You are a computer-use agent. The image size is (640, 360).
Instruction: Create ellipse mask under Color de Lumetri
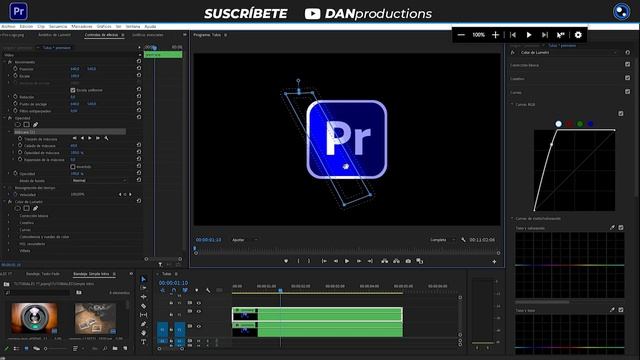point(18,209)
